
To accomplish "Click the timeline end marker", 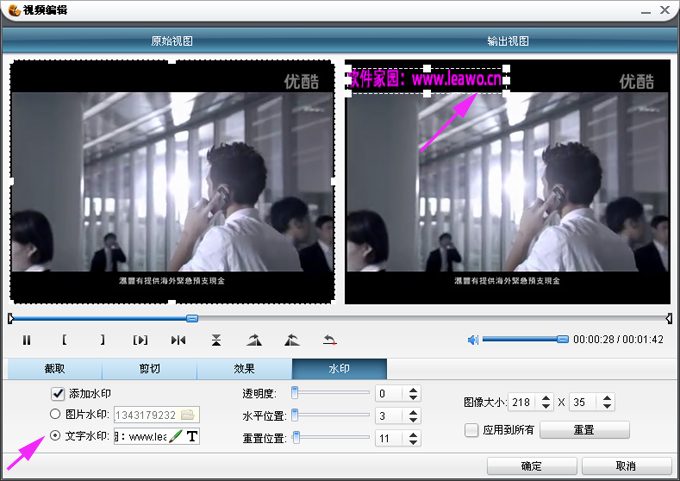I will pos(669,319).
